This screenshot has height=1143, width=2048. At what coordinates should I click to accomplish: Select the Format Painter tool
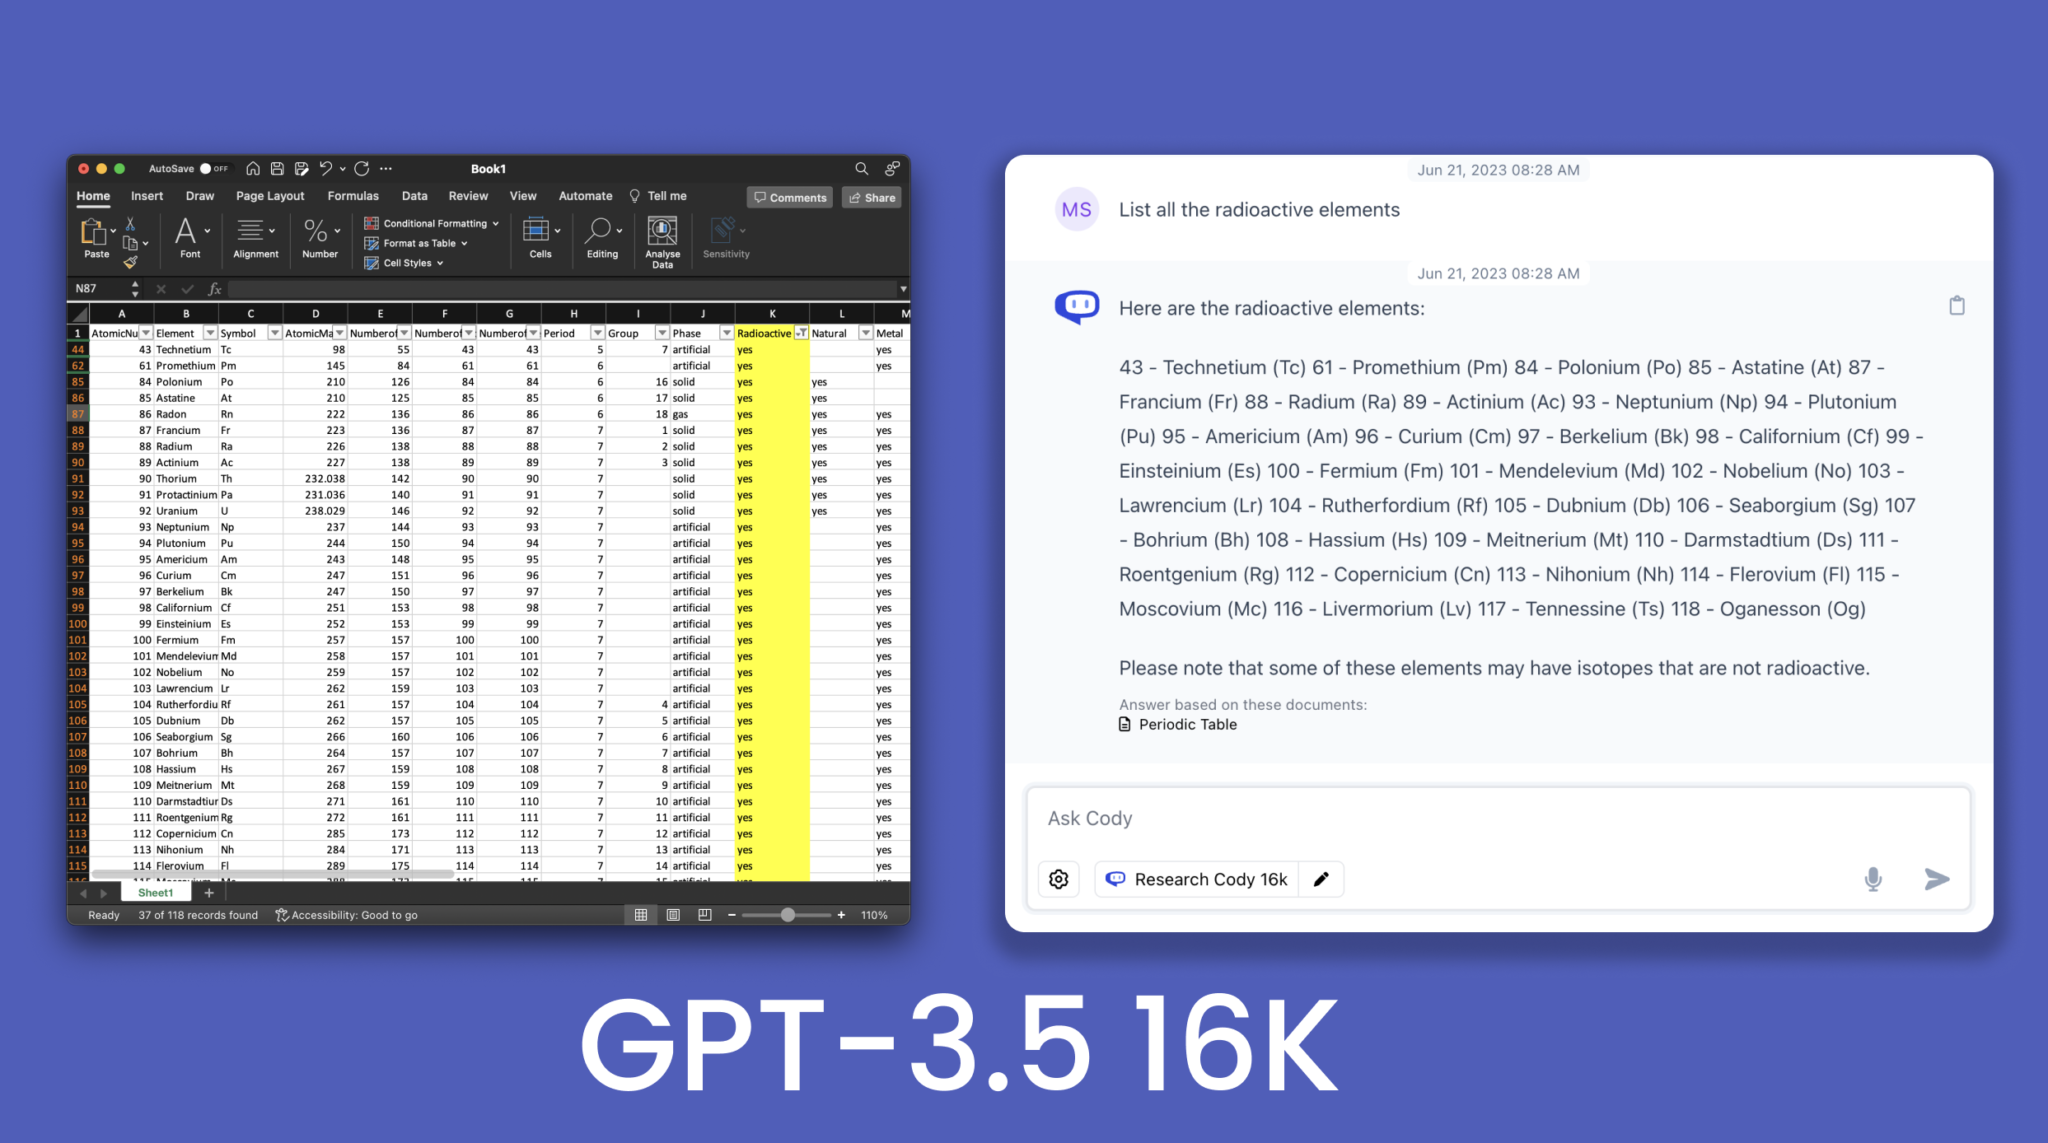coord(131,262)
